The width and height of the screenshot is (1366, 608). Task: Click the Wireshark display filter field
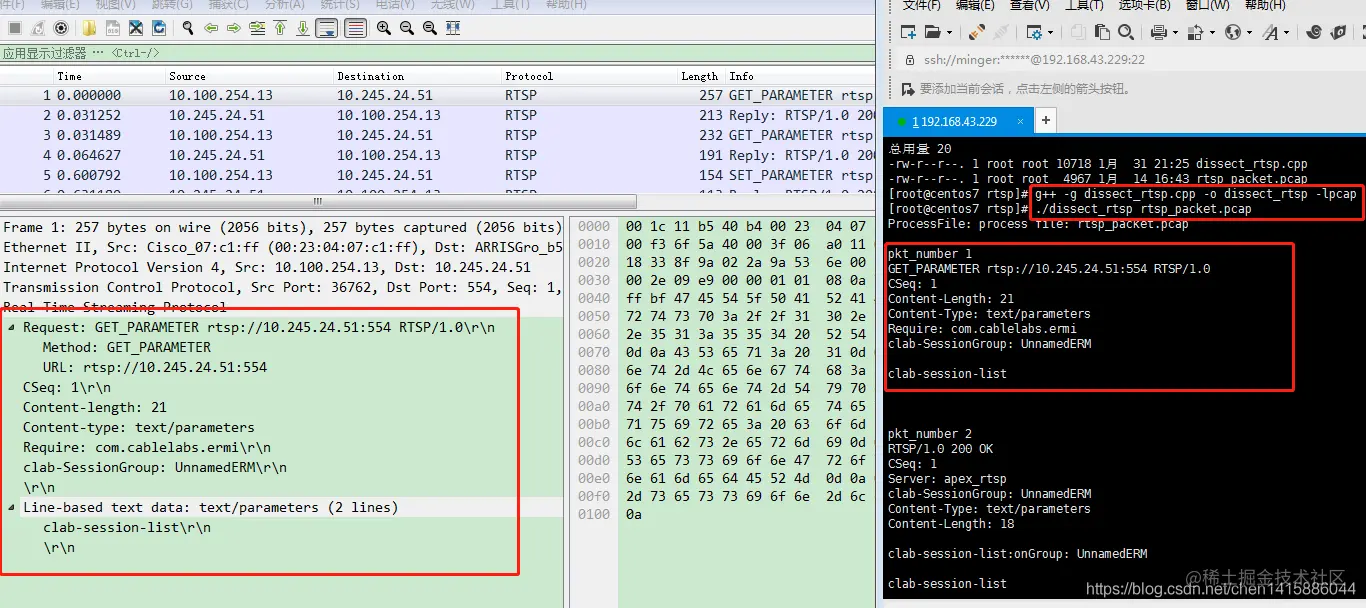[x=437, y=52]
